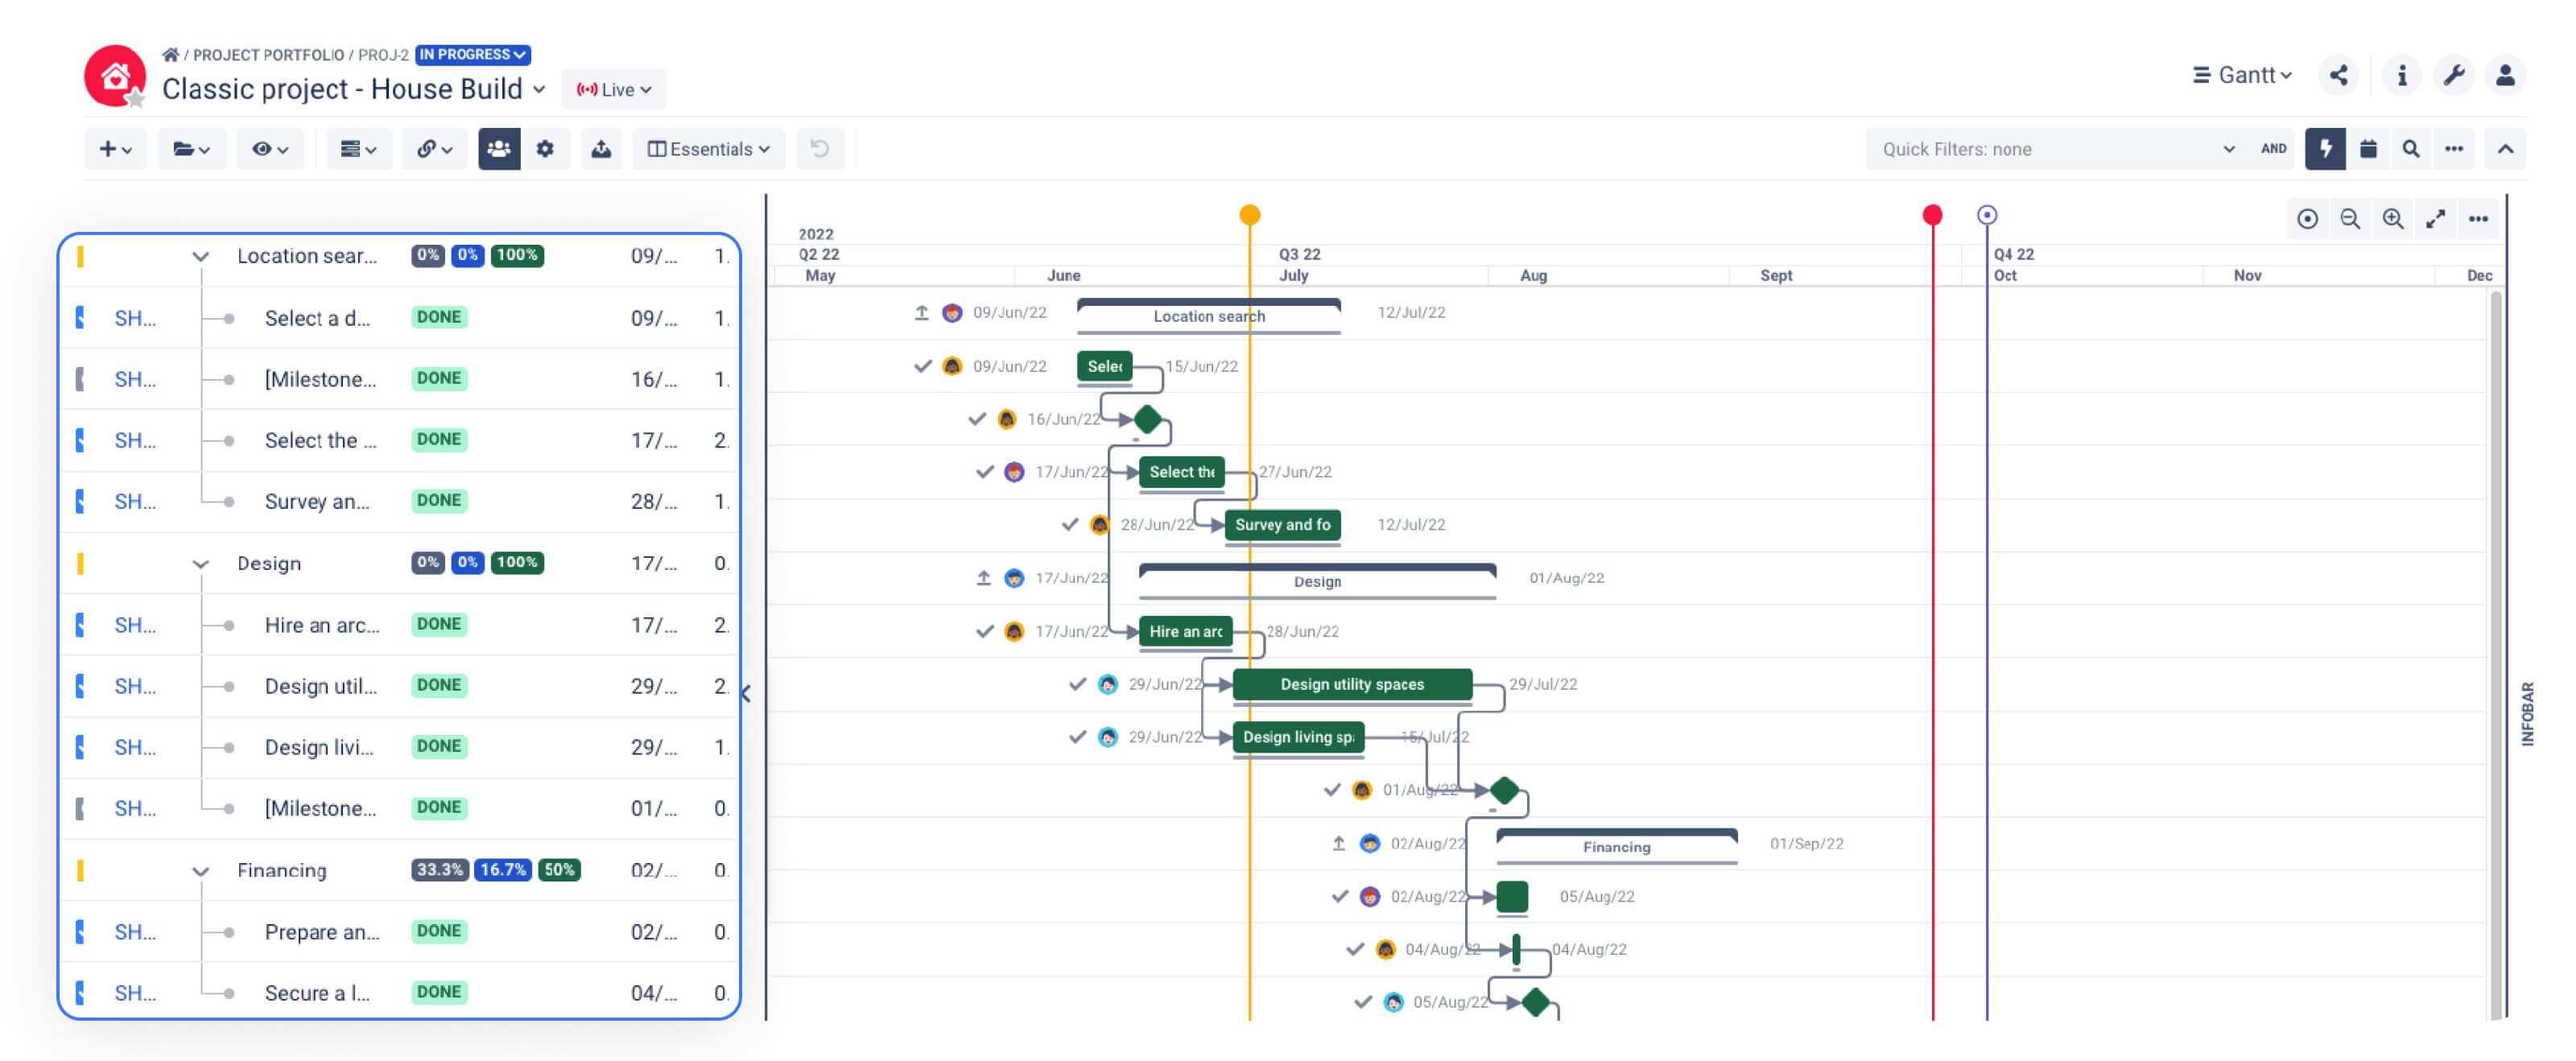Image resolution: width=2576 pixels, height=1061 pixels.
Task: Open the info icon in header
Action: coord(2401,75)
